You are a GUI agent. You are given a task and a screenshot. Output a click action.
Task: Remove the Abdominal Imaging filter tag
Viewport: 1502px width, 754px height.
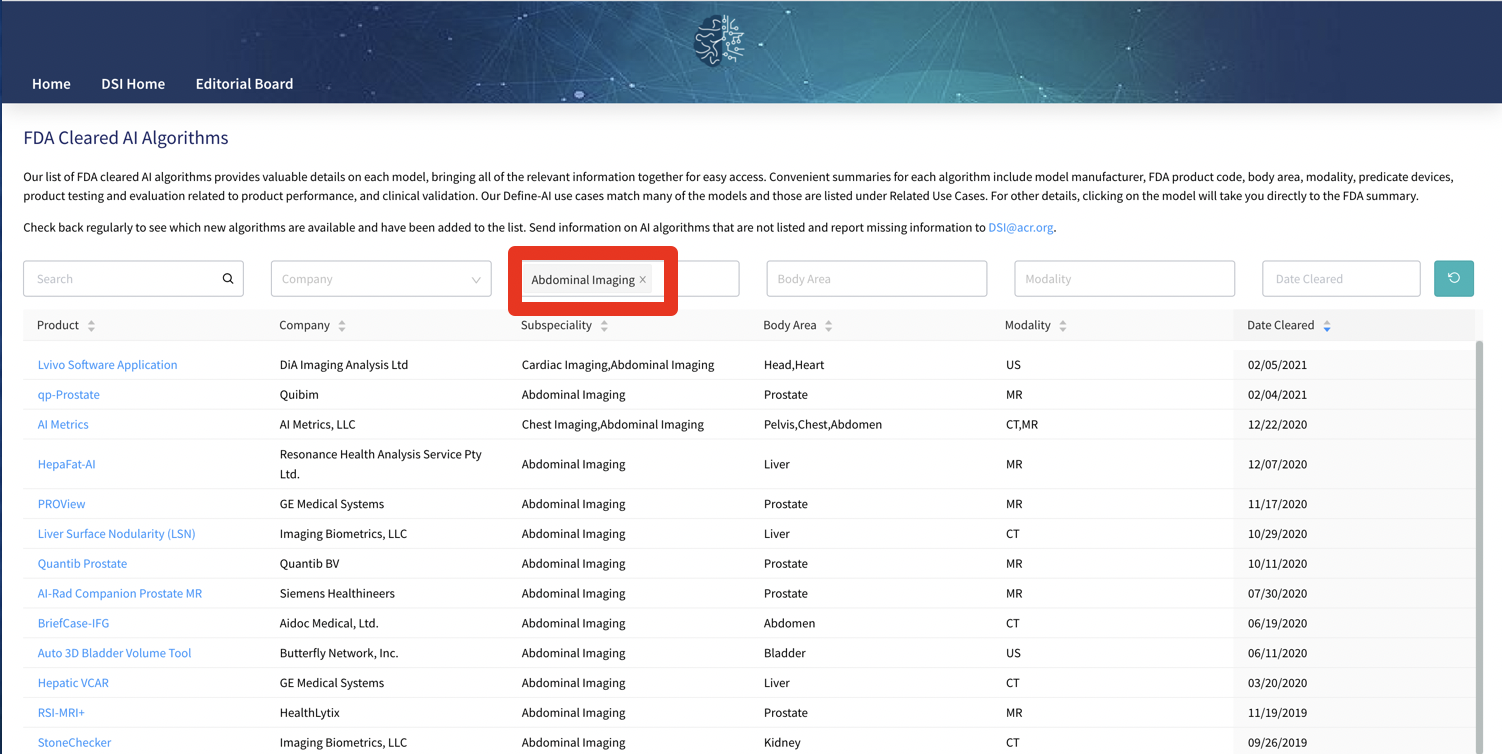[x=643, y=280]
